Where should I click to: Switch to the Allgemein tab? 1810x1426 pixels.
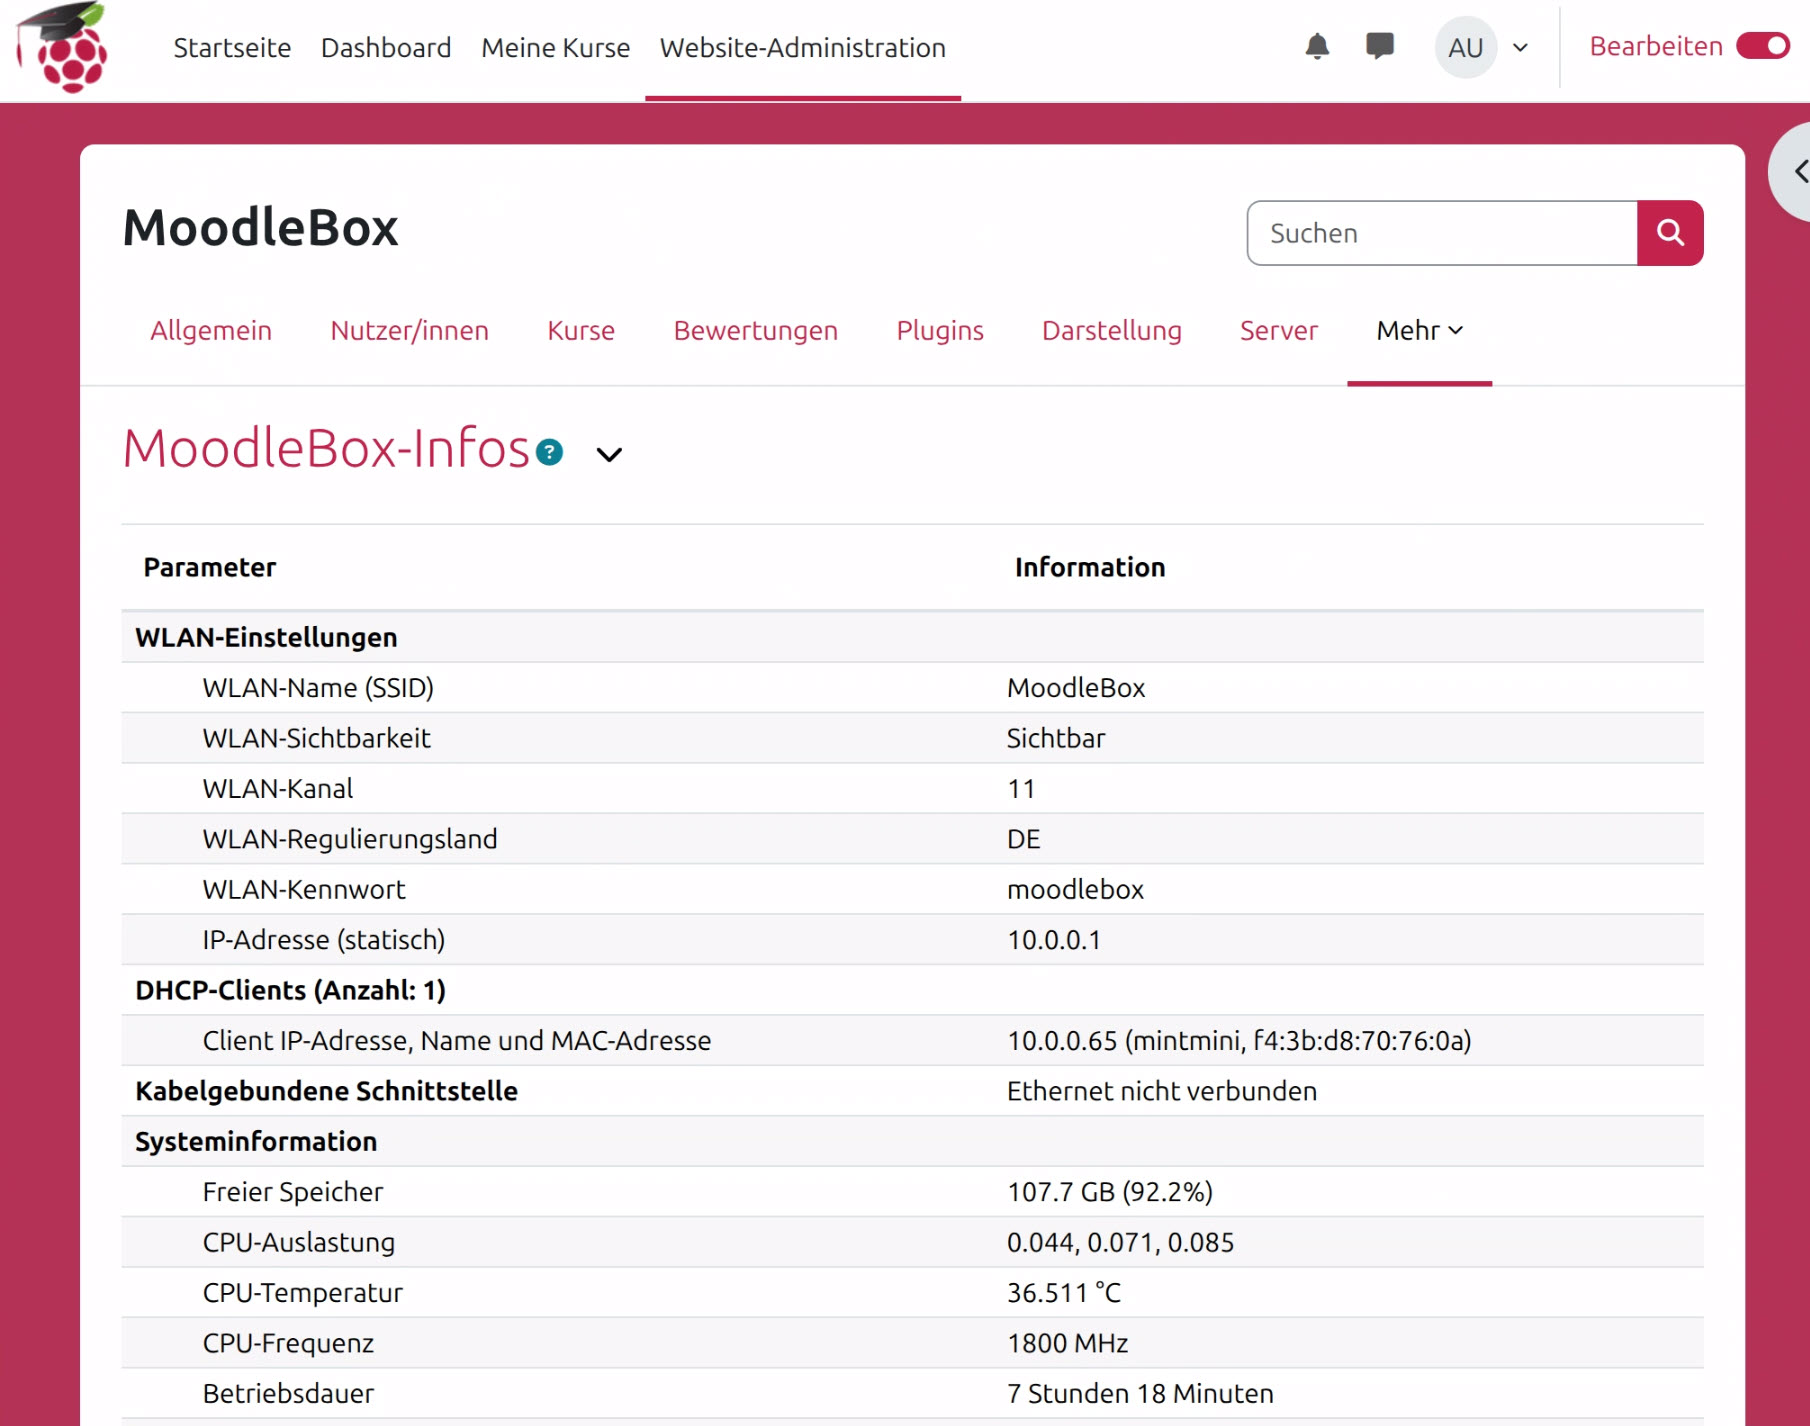[211, 331]
